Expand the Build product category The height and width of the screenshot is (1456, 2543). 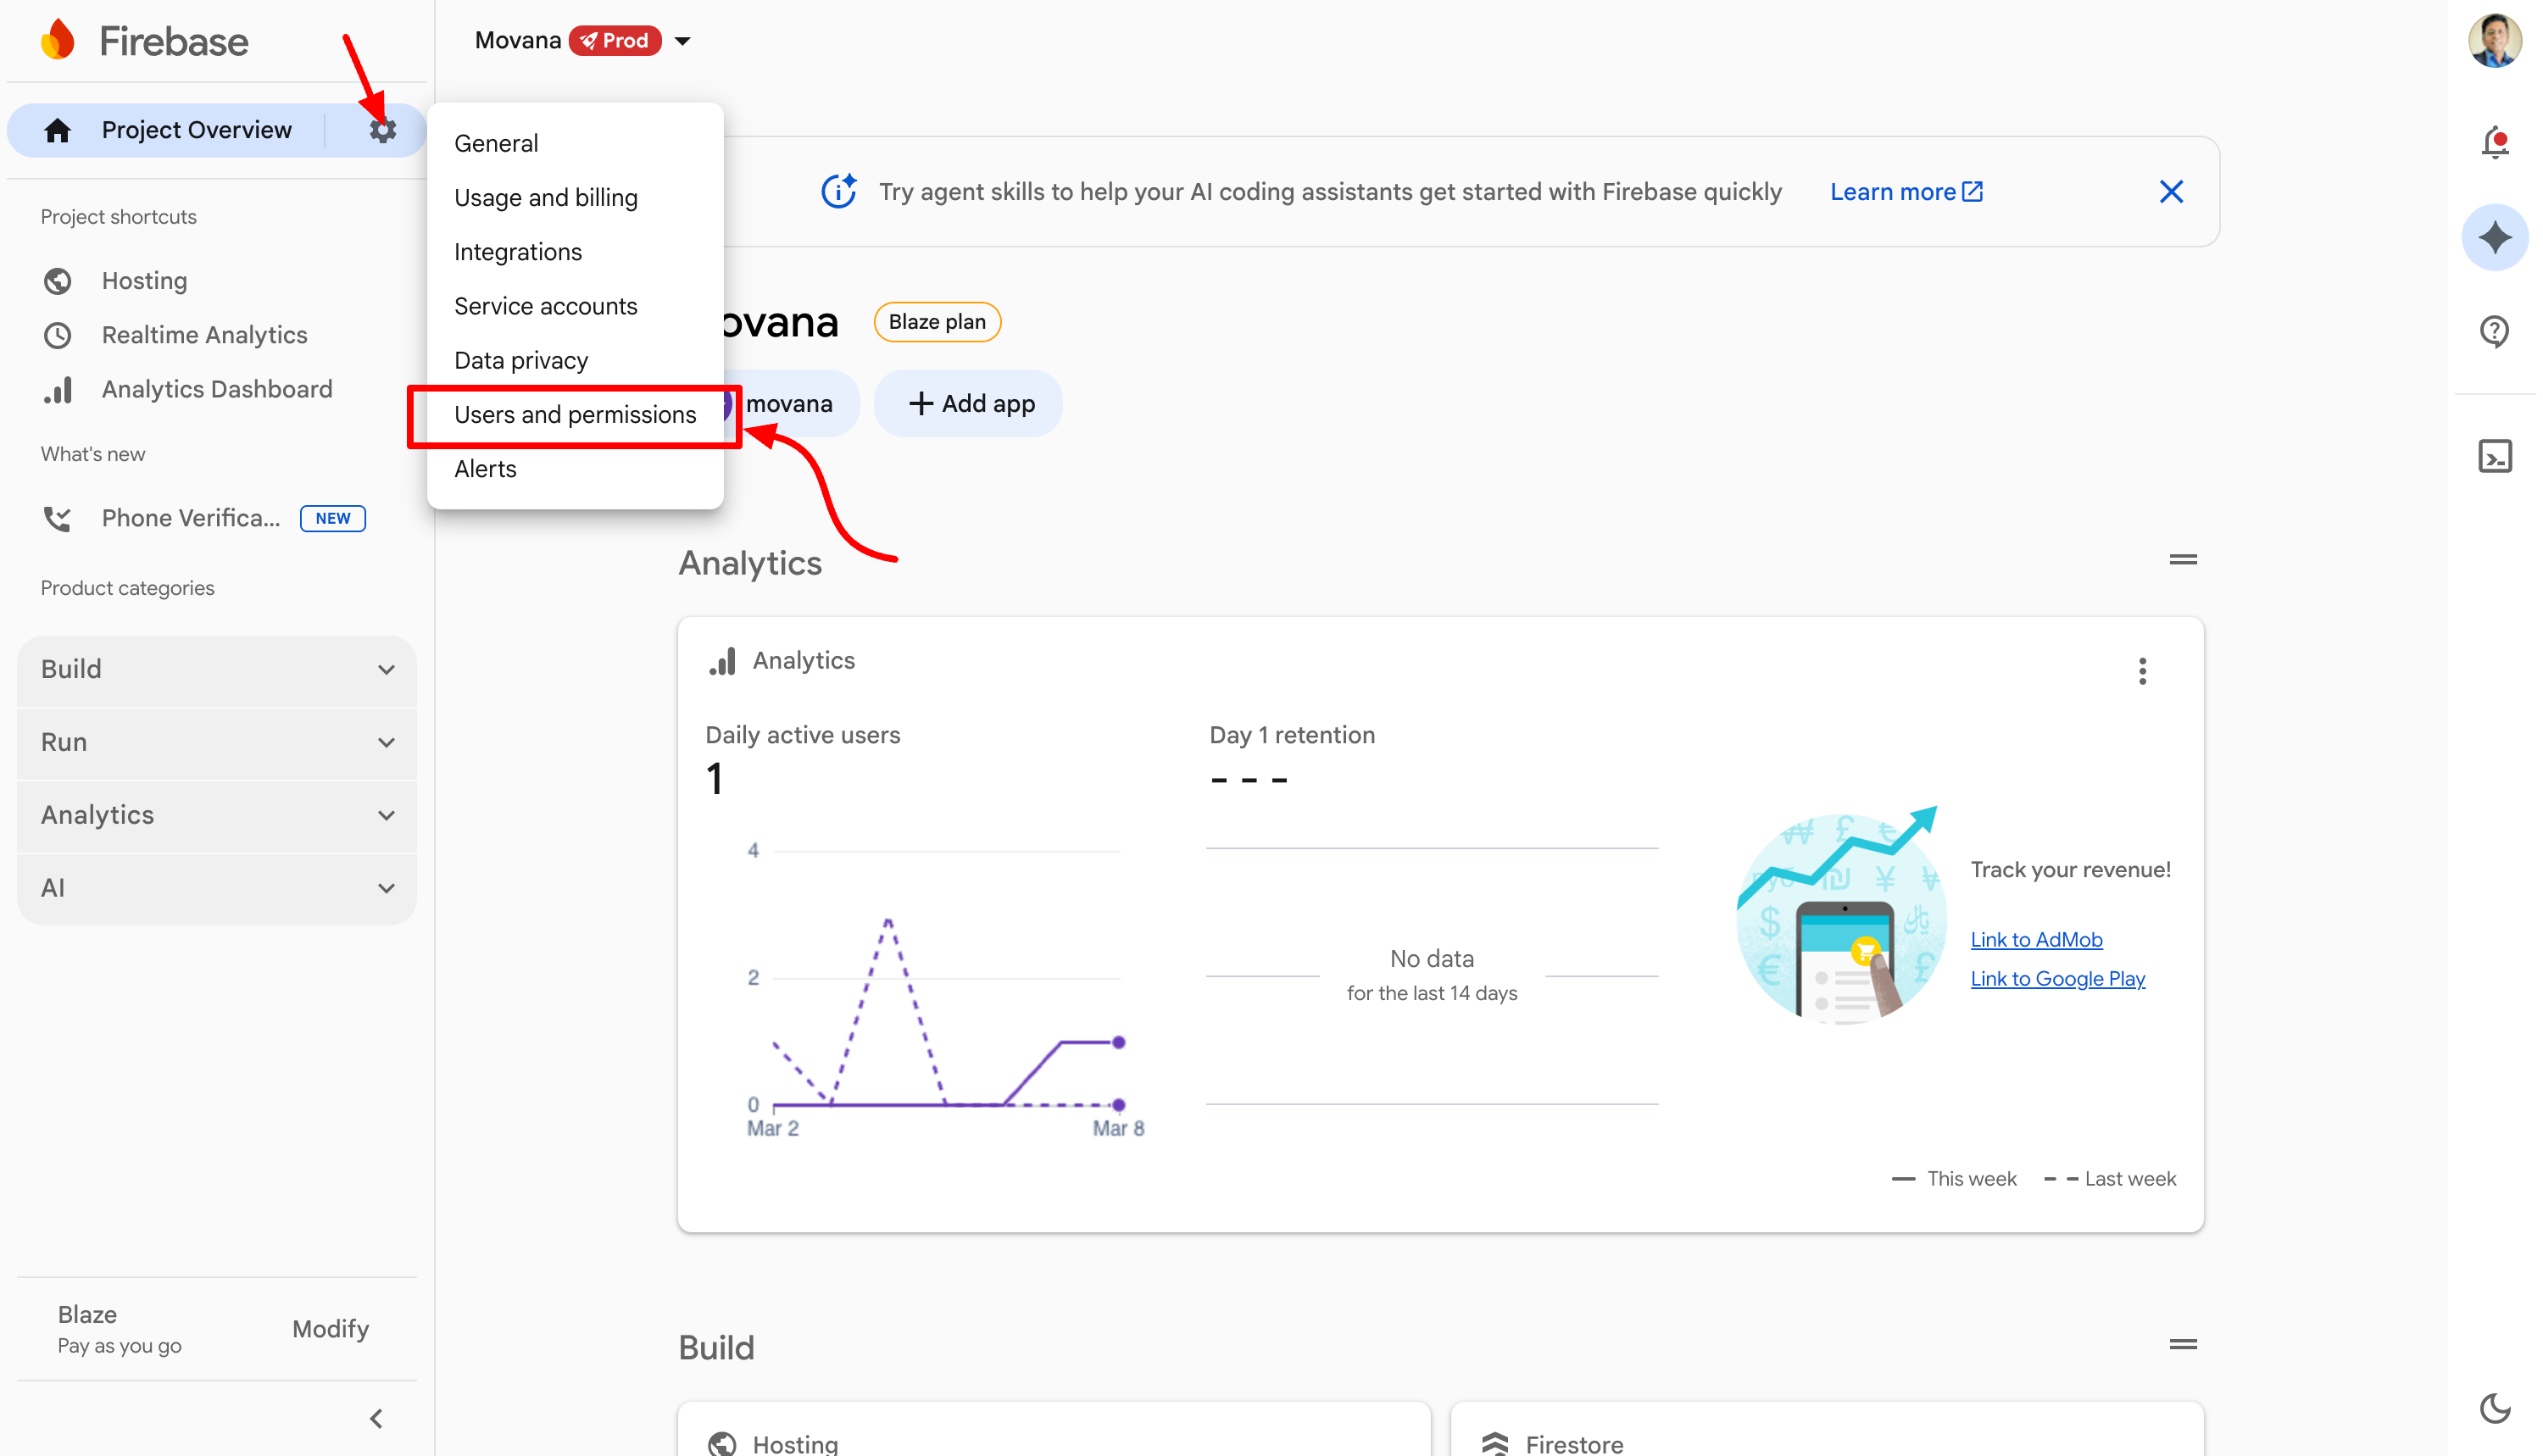pos(217,669)
